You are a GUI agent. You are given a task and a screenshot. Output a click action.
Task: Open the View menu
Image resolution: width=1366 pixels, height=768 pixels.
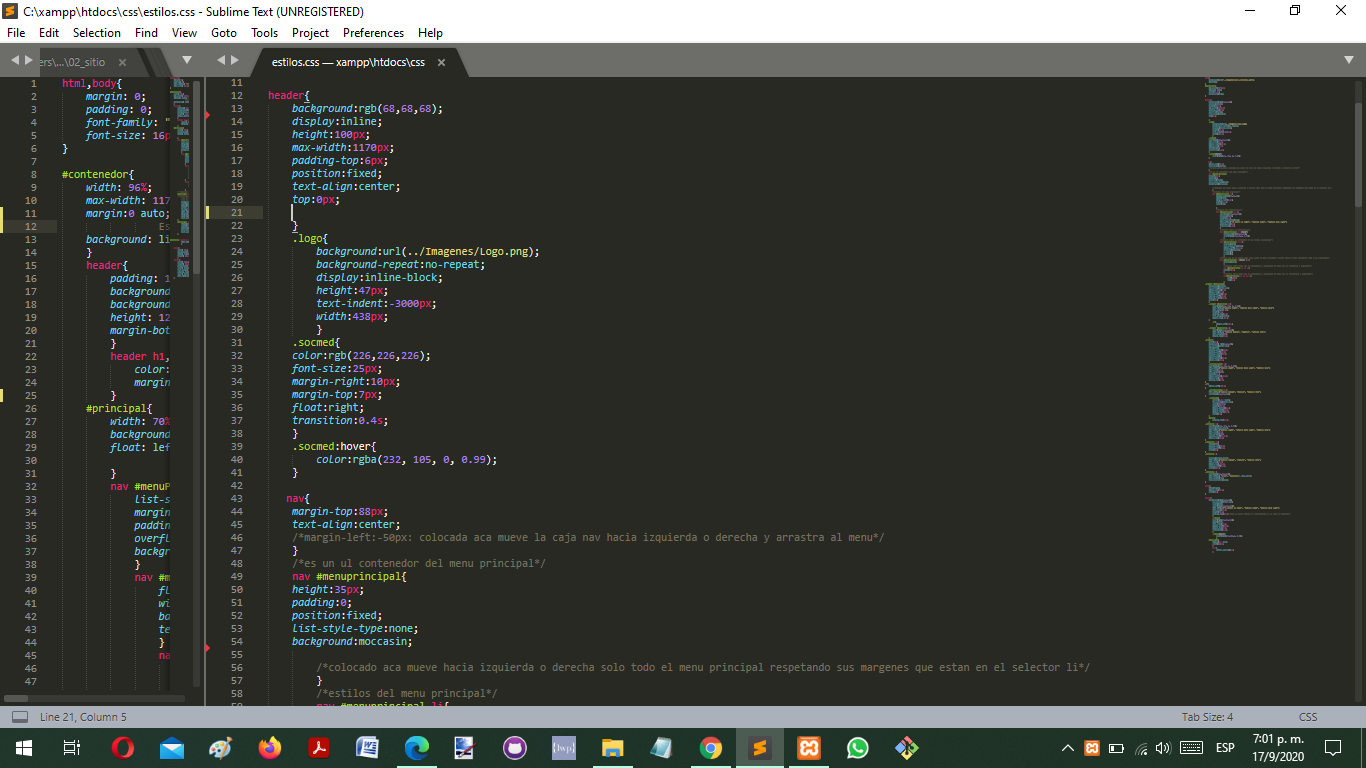[184, 33]
